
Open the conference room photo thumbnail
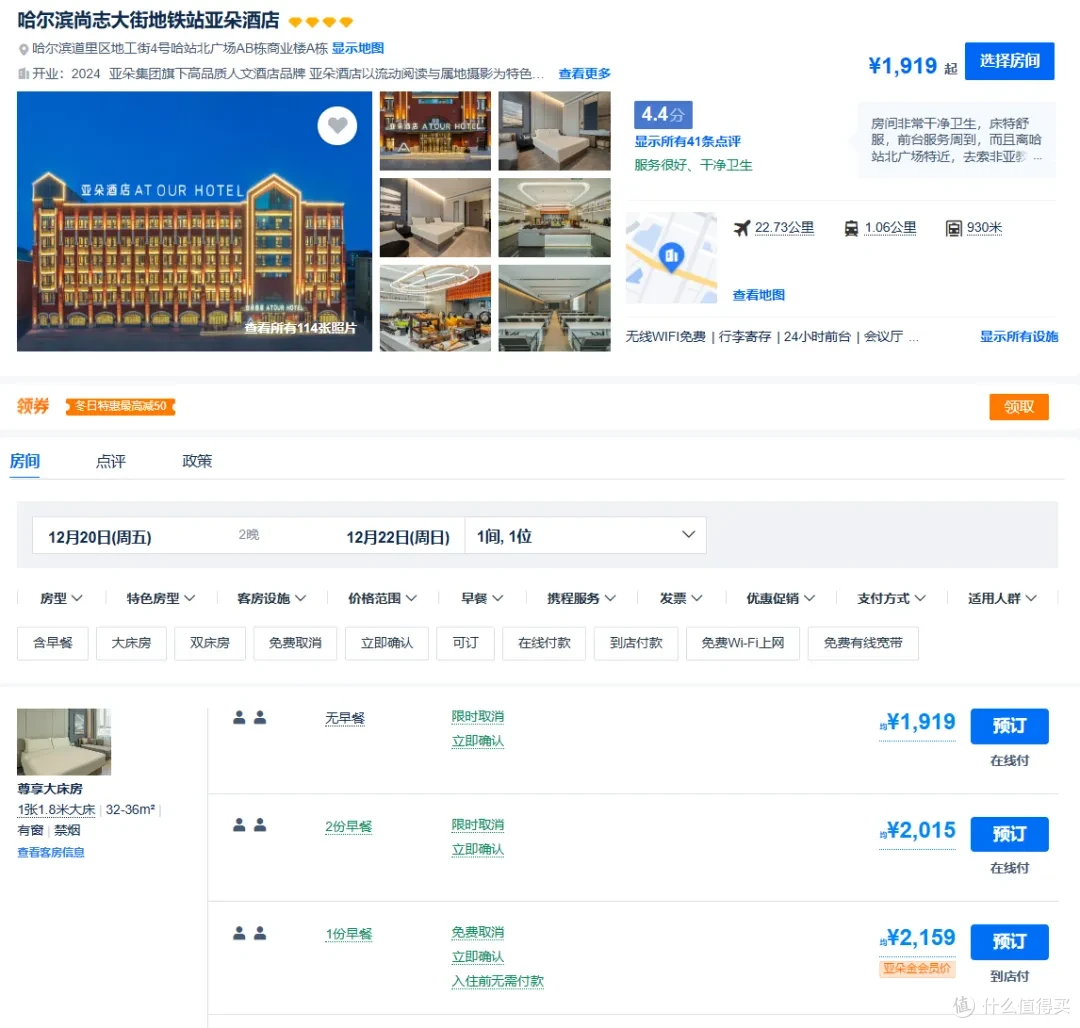tap(554, 308)
